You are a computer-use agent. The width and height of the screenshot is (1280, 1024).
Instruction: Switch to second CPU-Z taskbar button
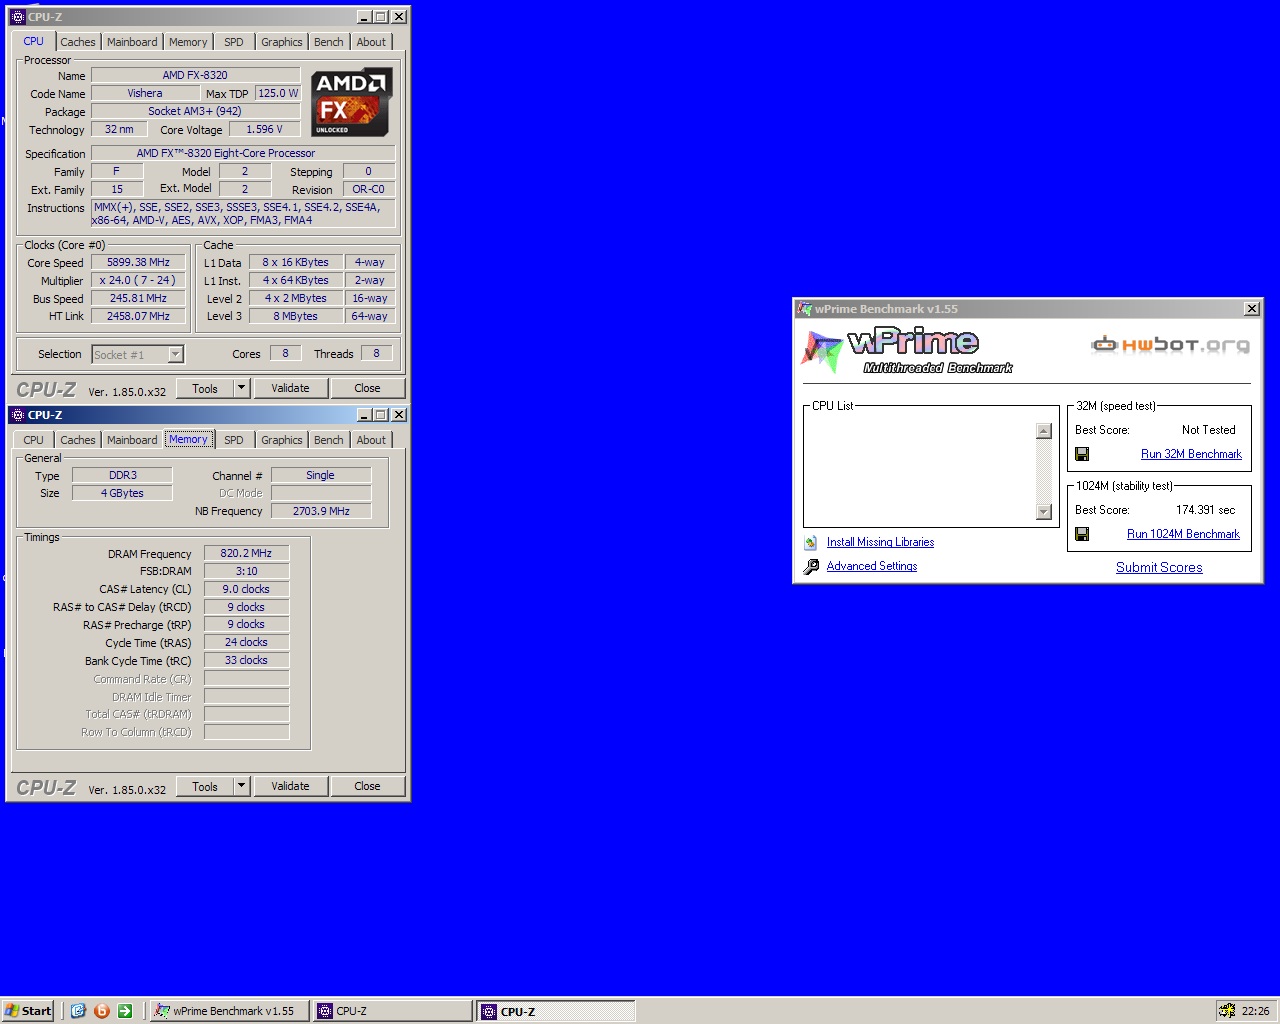pyautogui.click(x=556, y=1011)
